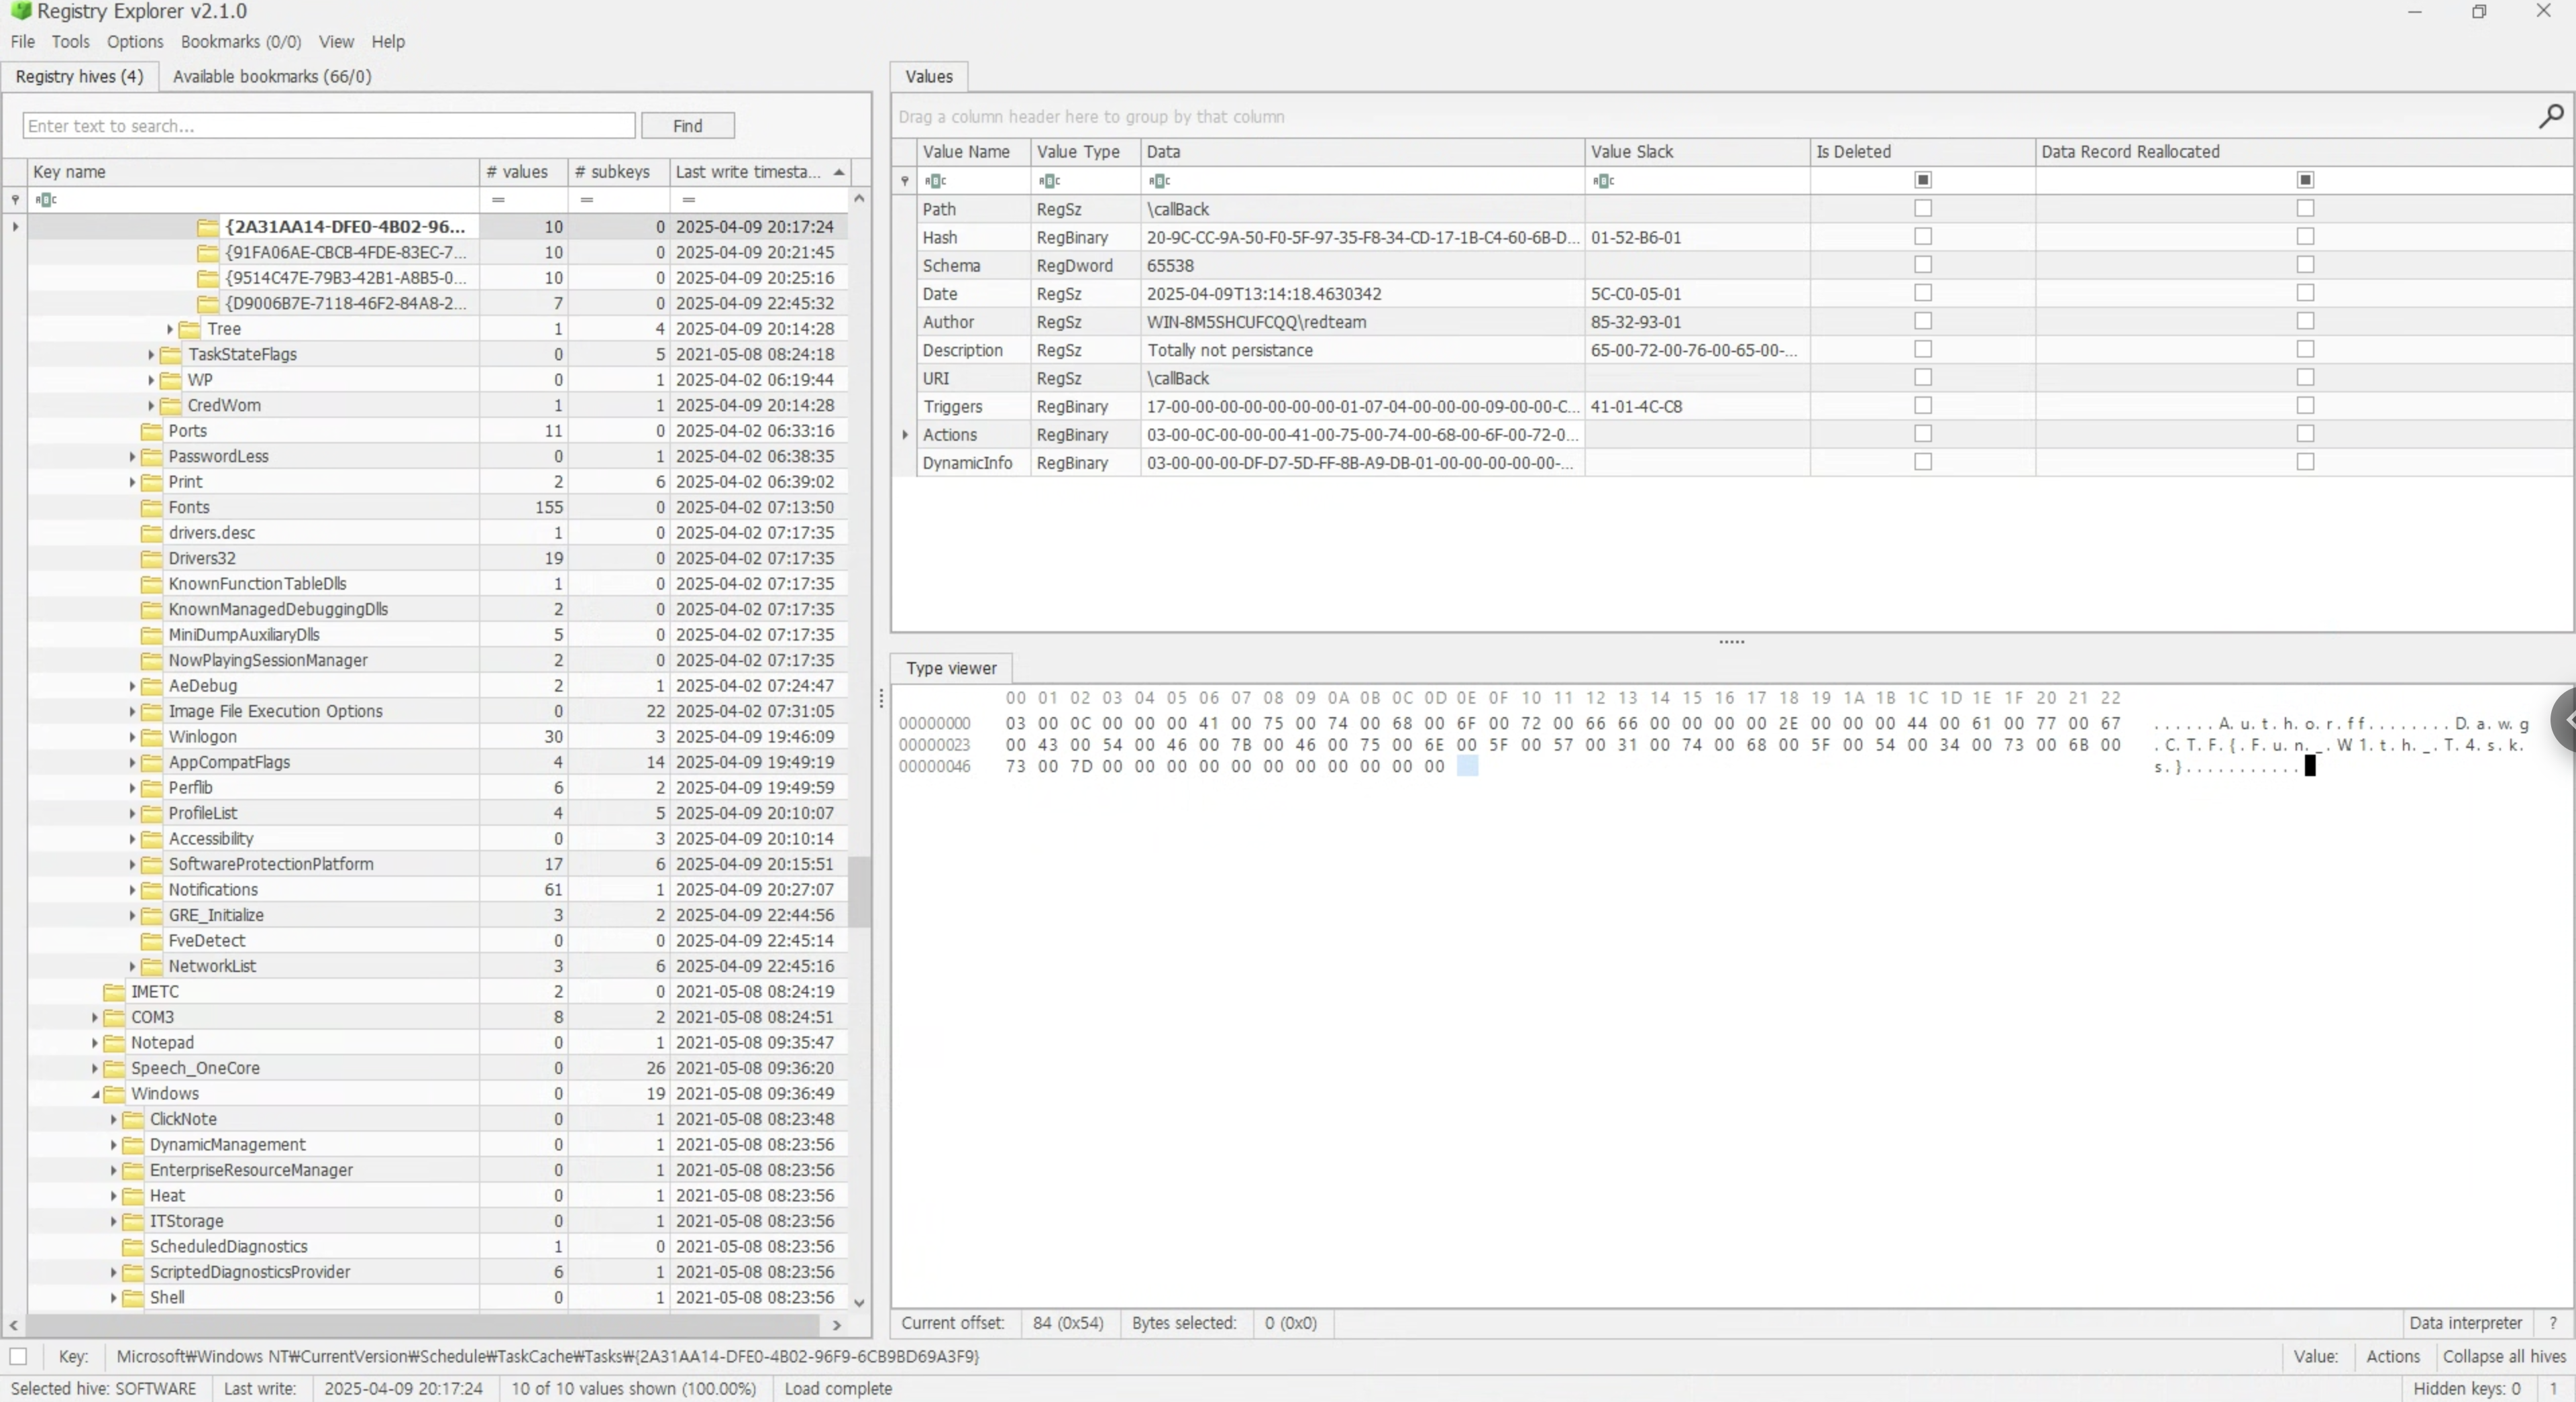Expand the Tree registry key
This screenshot has width=2576, height=1402.
[170, 329]
